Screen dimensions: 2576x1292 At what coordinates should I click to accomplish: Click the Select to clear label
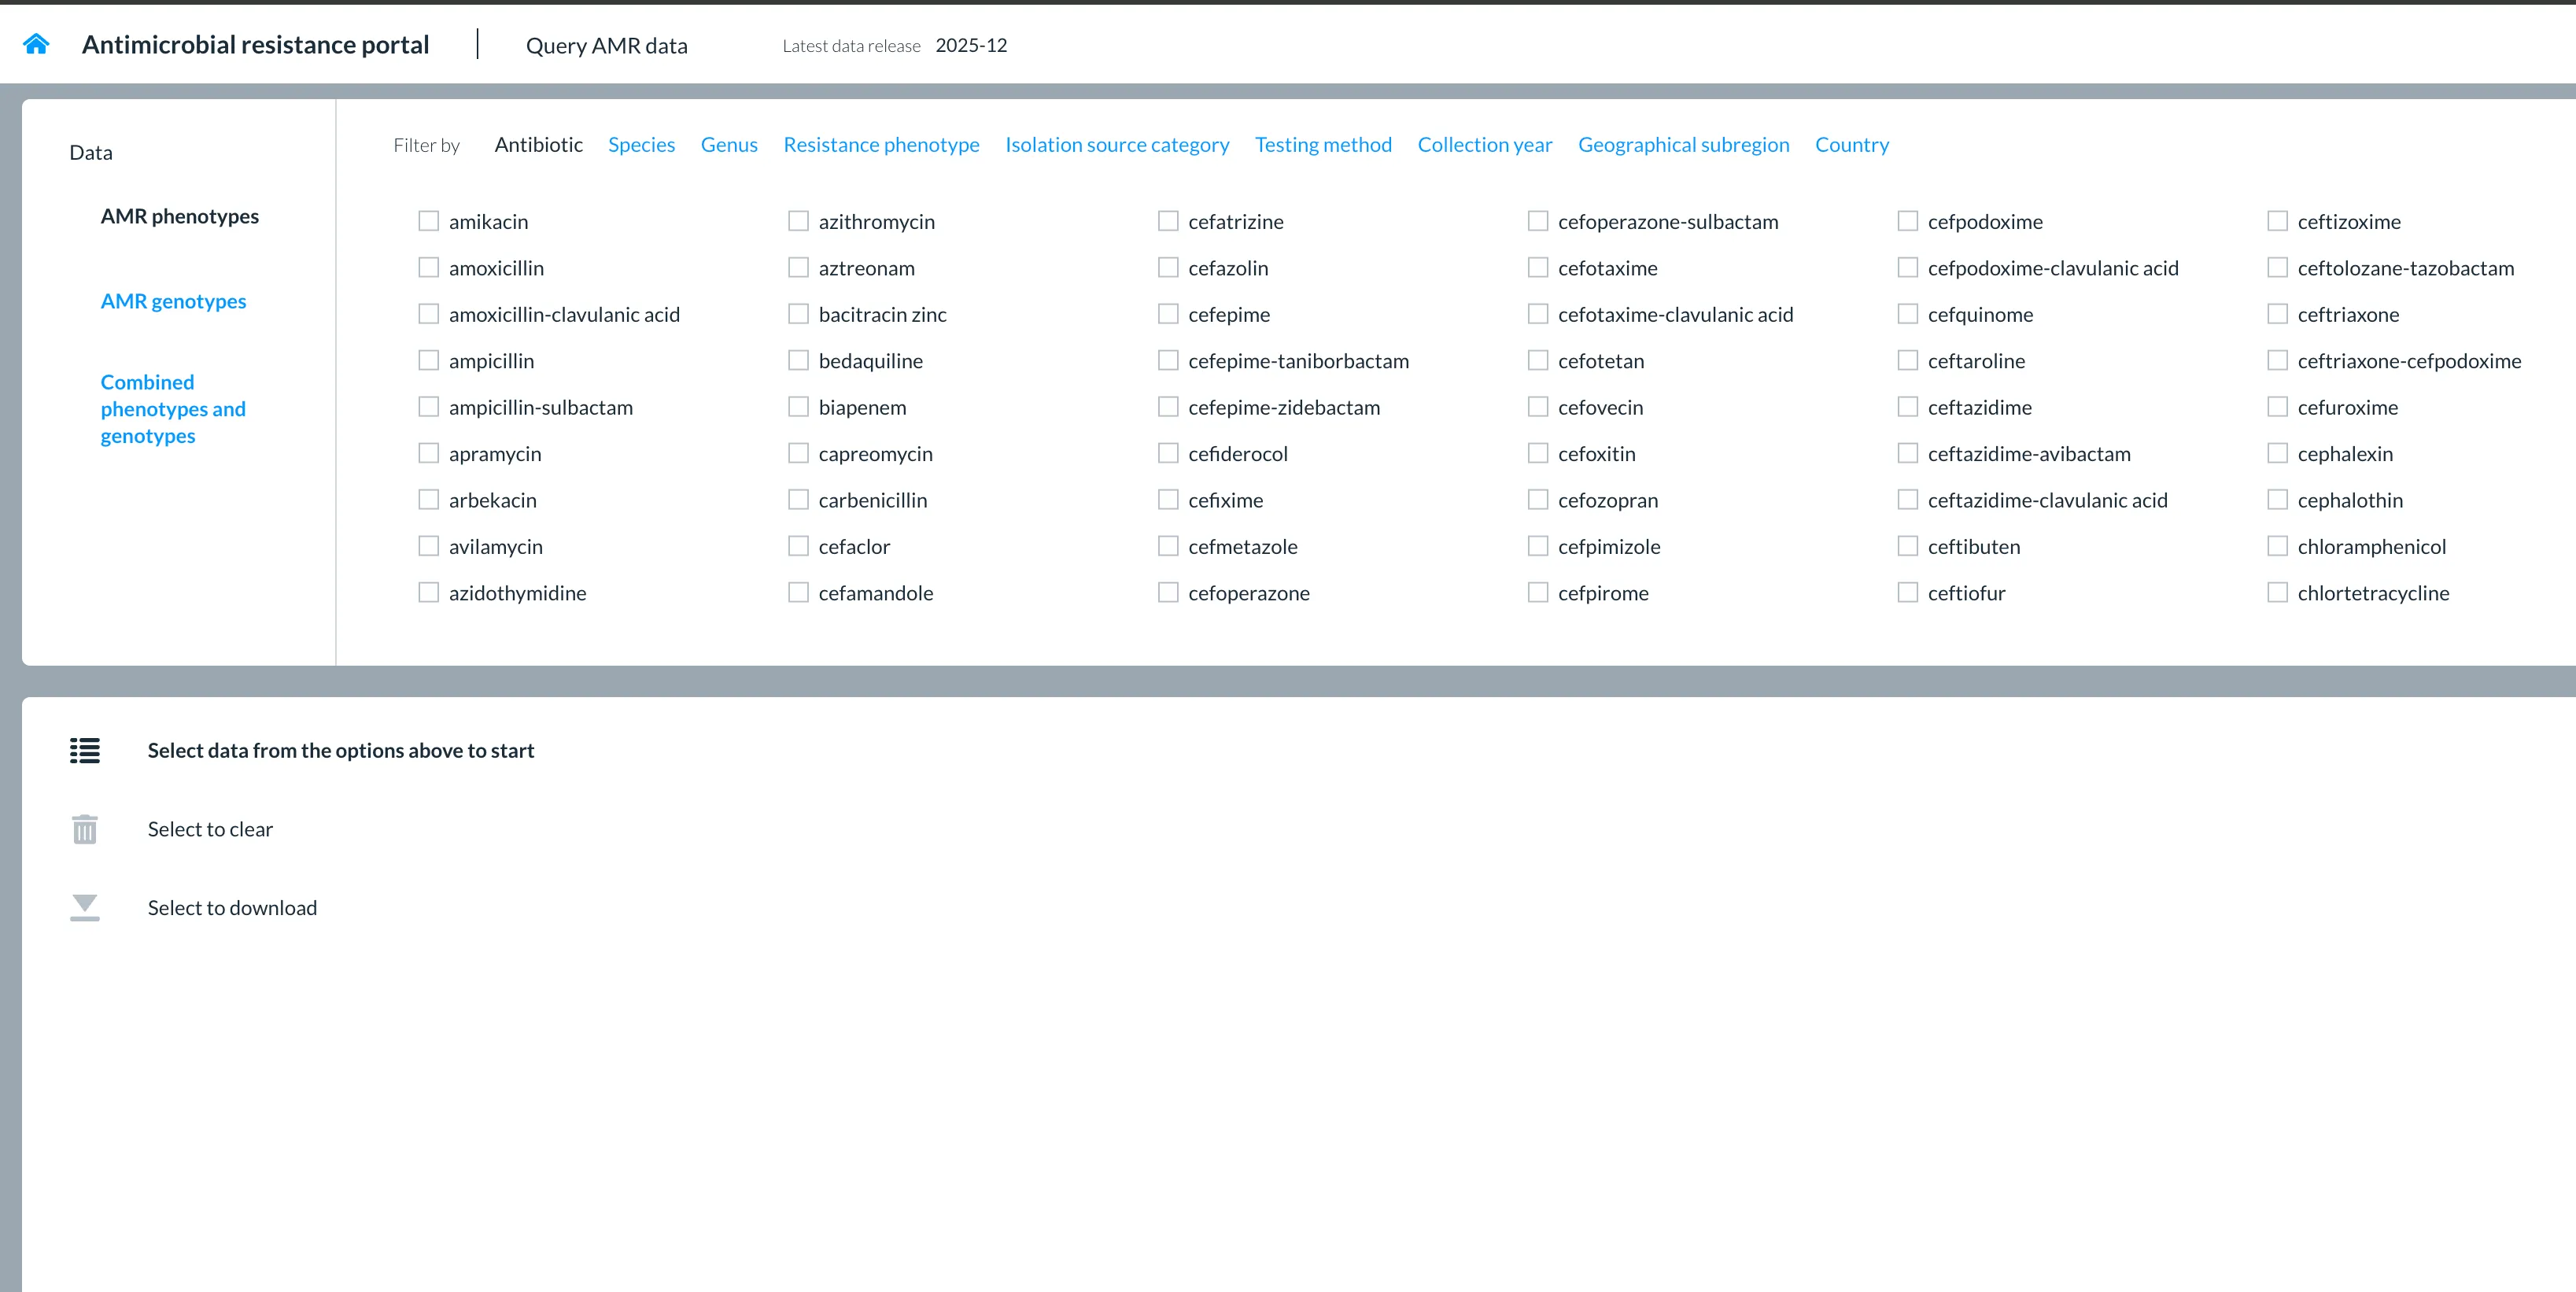(210, 829)
